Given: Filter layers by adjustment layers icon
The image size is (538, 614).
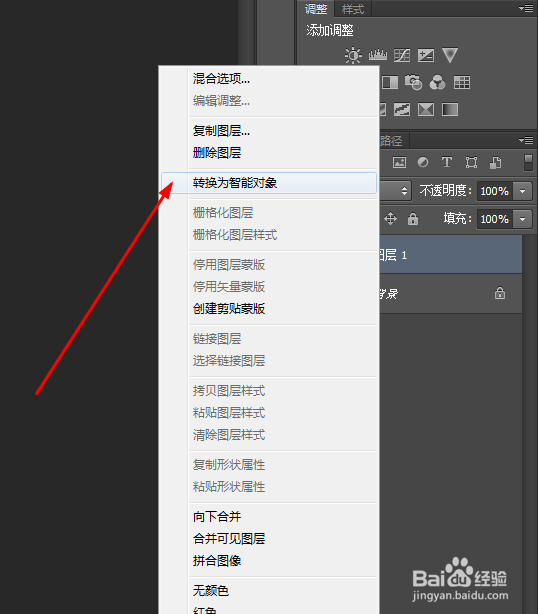Looking at the screenshot, I should (x=423, y=162).
